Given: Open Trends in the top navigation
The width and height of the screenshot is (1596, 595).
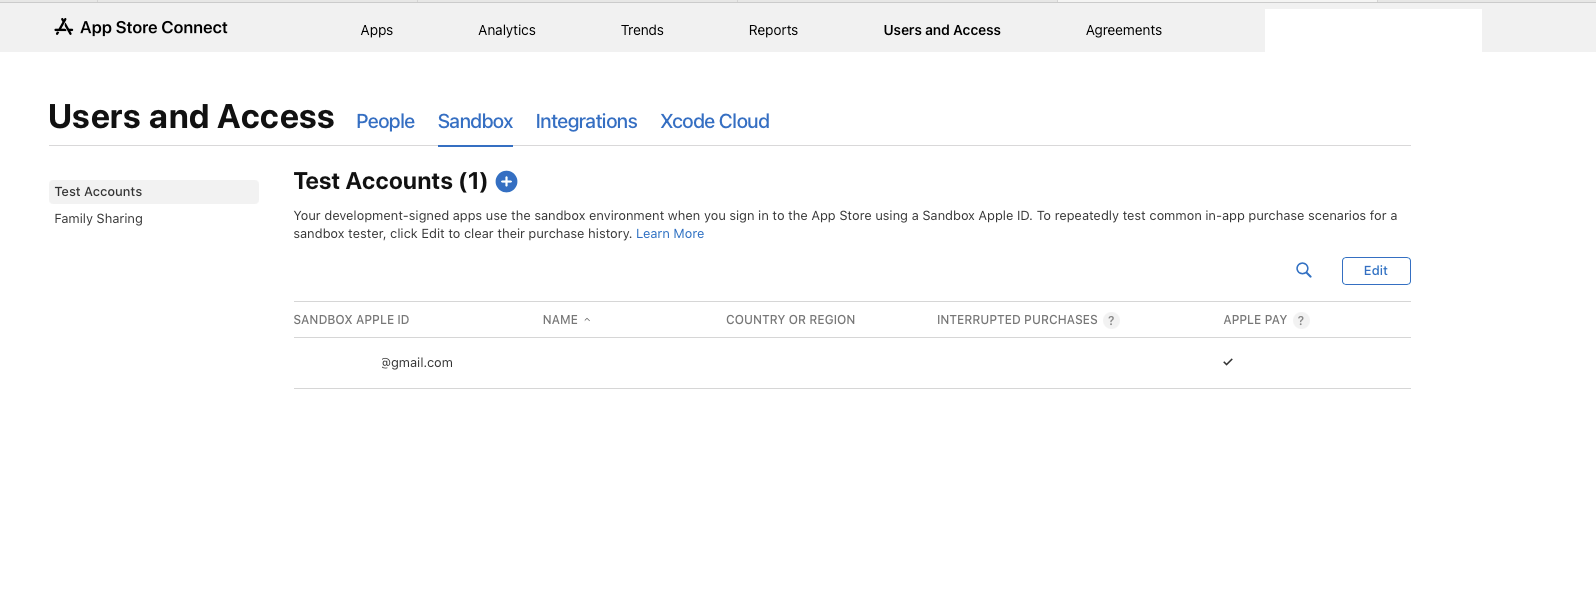Looking at the screenshot, I should click(x=642, y=30).
